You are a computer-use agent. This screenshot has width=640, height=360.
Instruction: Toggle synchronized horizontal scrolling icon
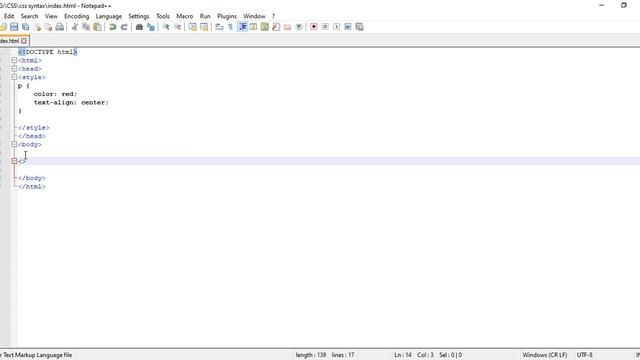tap(204, 27)
